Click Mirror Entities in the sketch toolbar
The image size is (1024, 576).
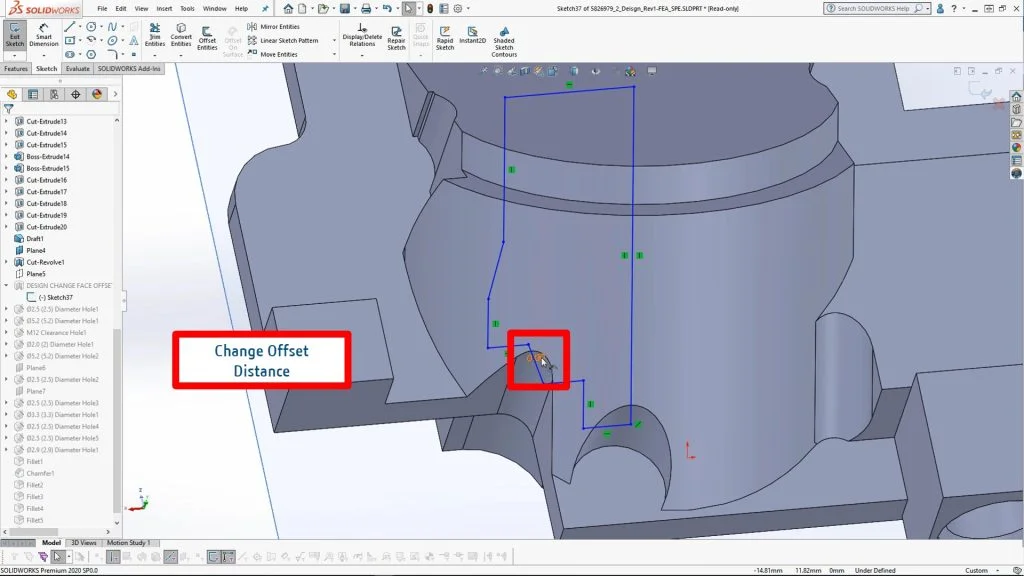click(x=279, y=27)
